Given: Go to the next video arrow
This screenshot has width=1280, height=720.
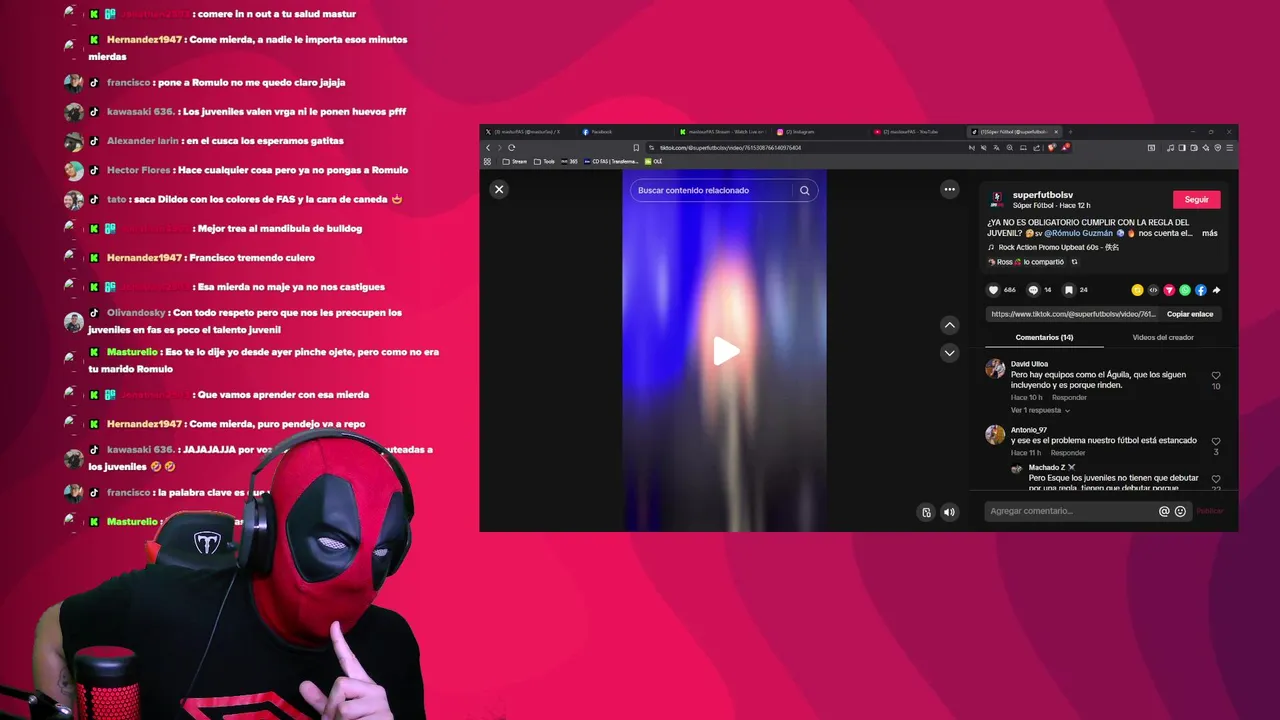Looking at the screenshot, I should (x=950, y=352).
